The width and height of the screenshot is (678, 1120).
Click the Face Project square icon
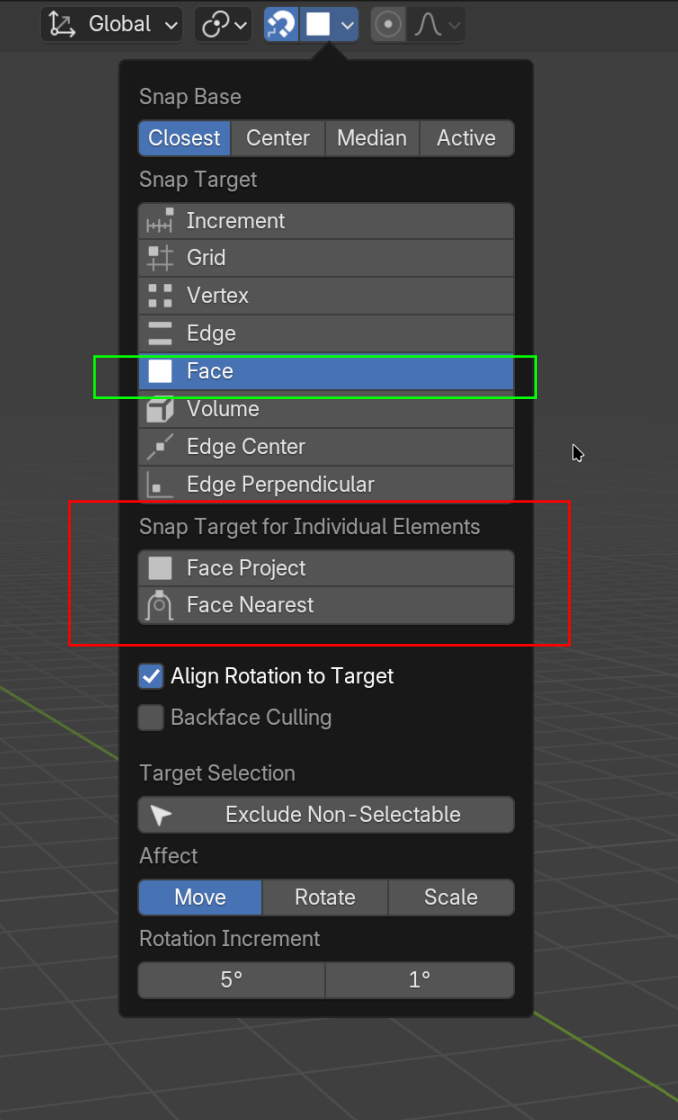click(x=160, y=569)
